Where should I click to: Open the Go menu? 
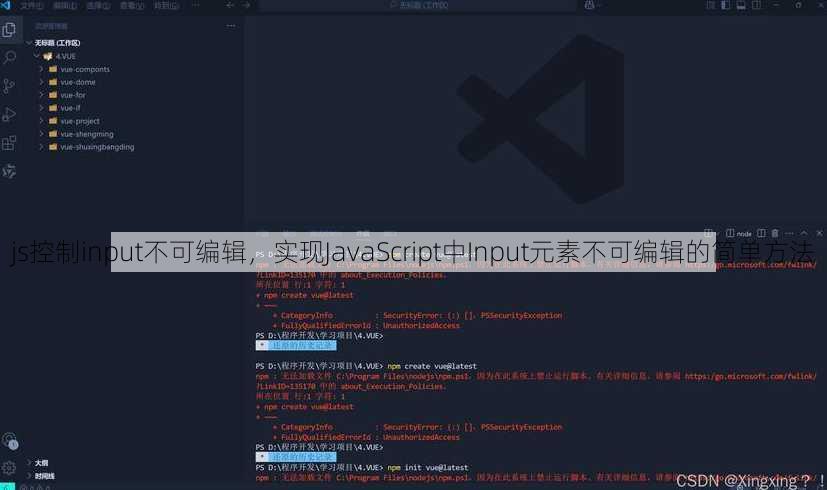(x=166, y=5)
